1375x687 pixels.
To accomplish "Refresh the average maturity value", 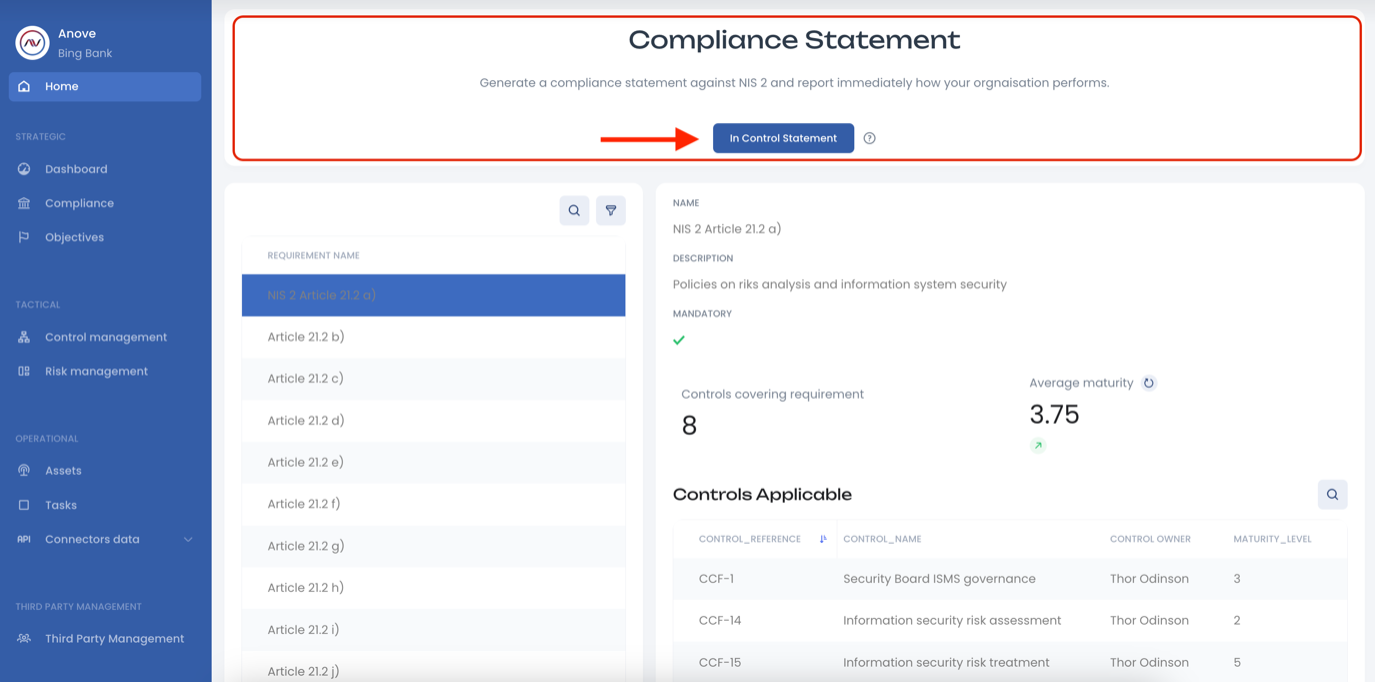I will [1149, 383].
